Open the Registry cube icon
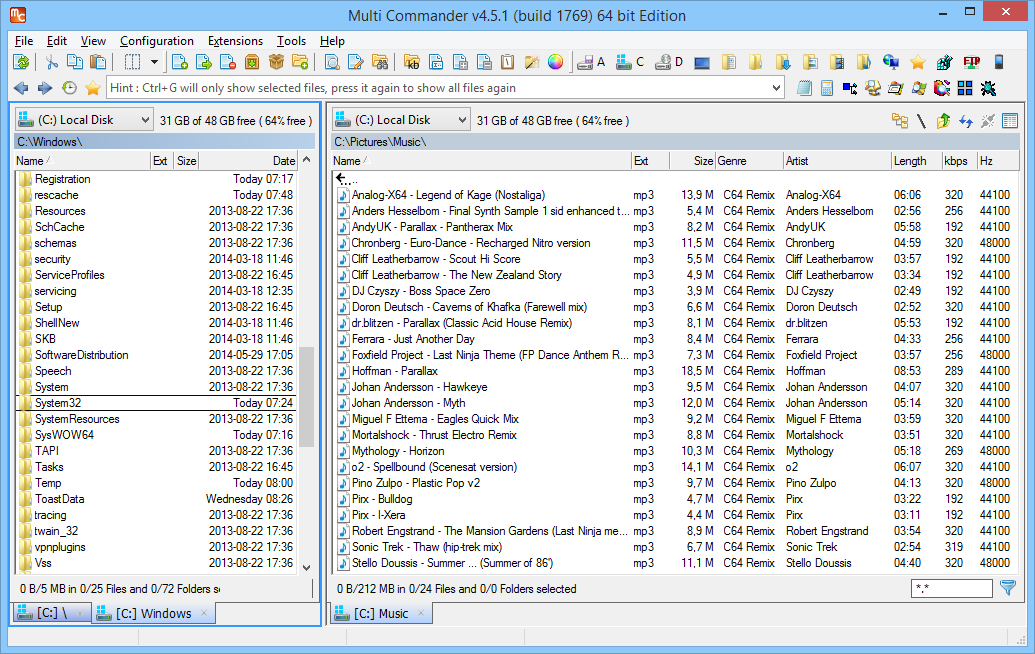 [945, 62]
